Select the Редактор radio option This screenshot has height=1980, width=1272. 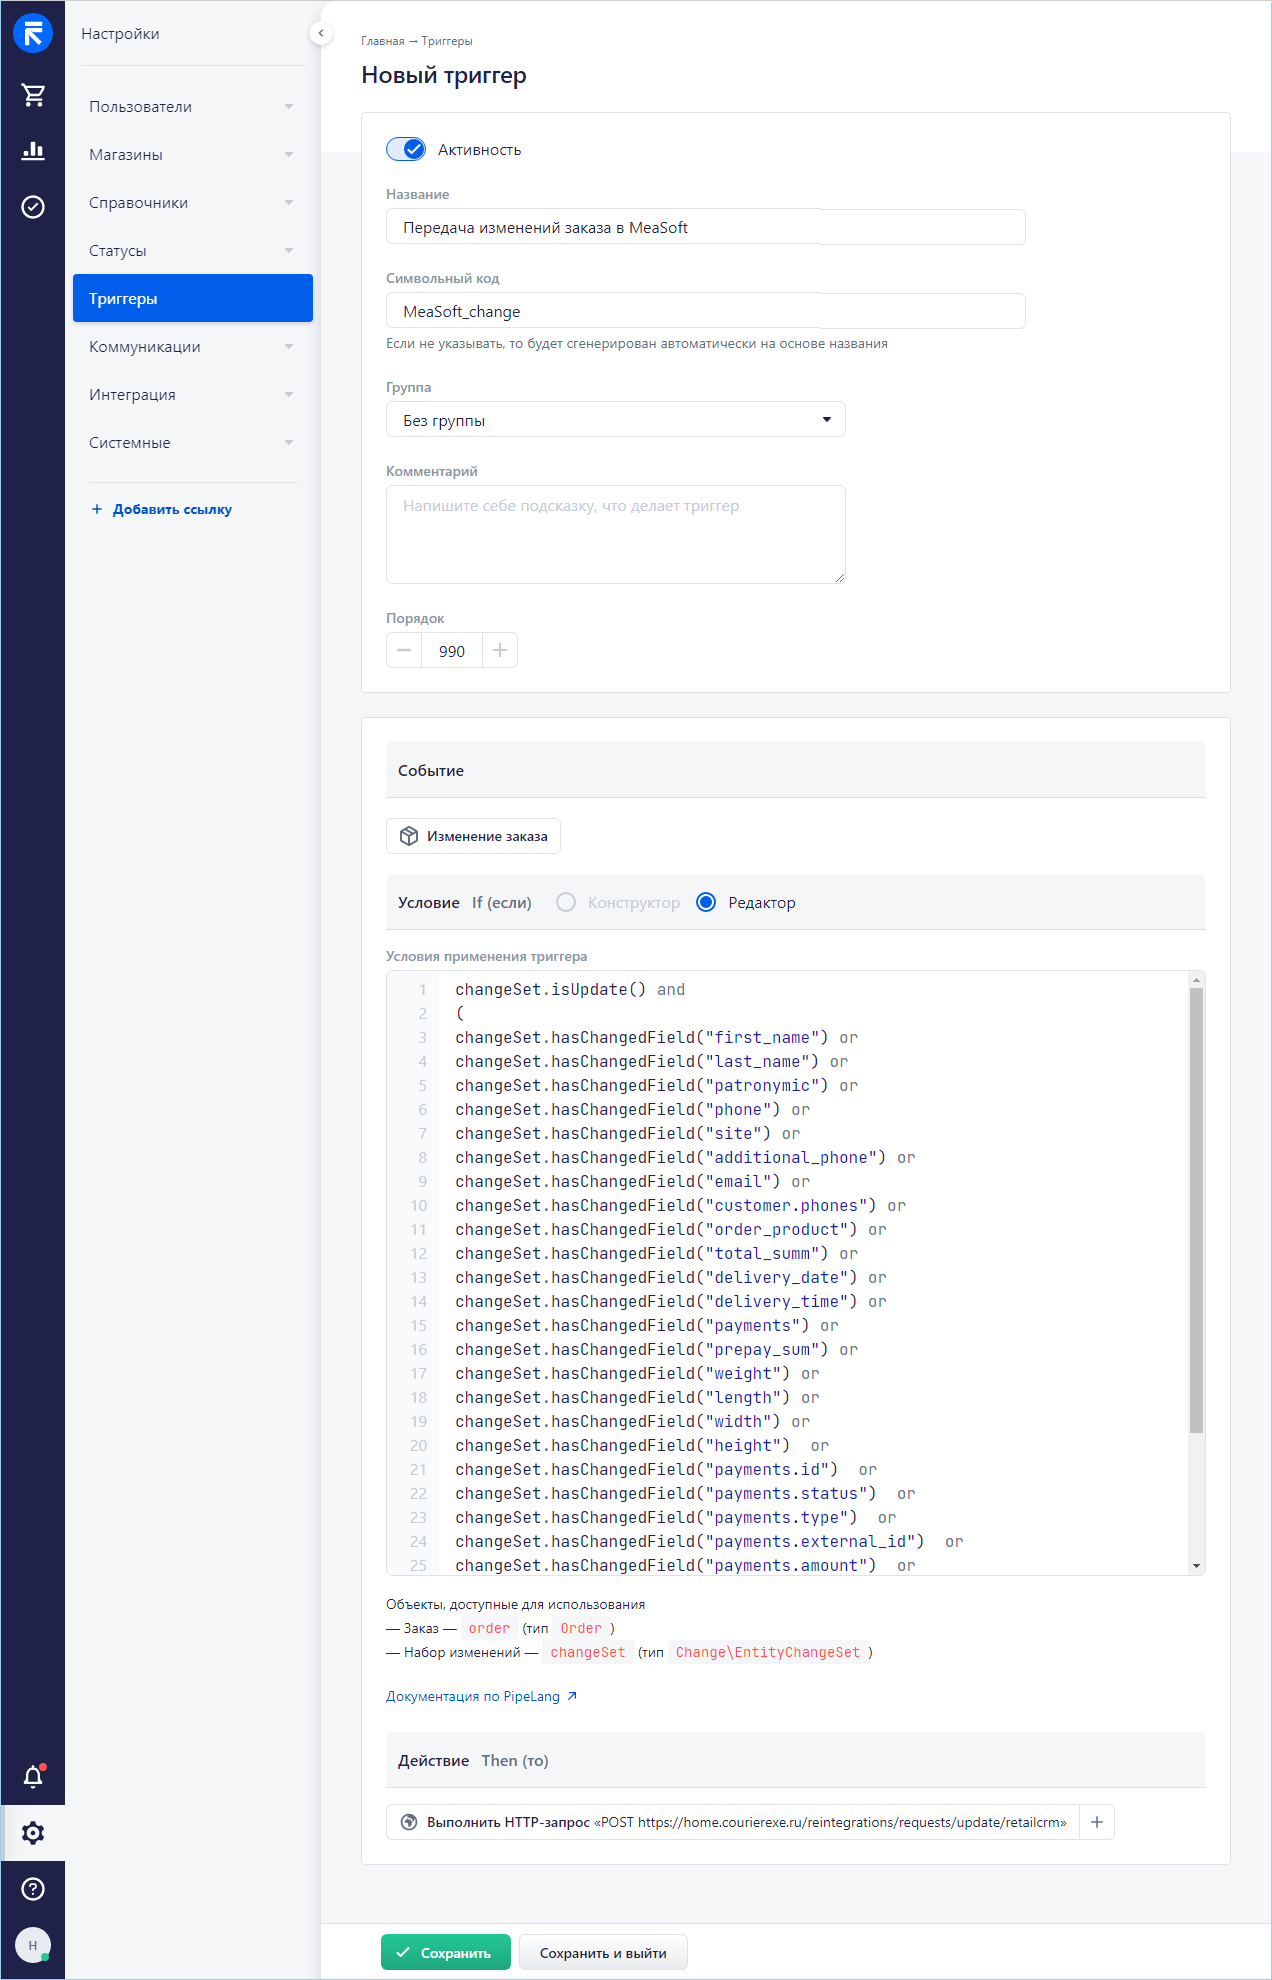706,902
